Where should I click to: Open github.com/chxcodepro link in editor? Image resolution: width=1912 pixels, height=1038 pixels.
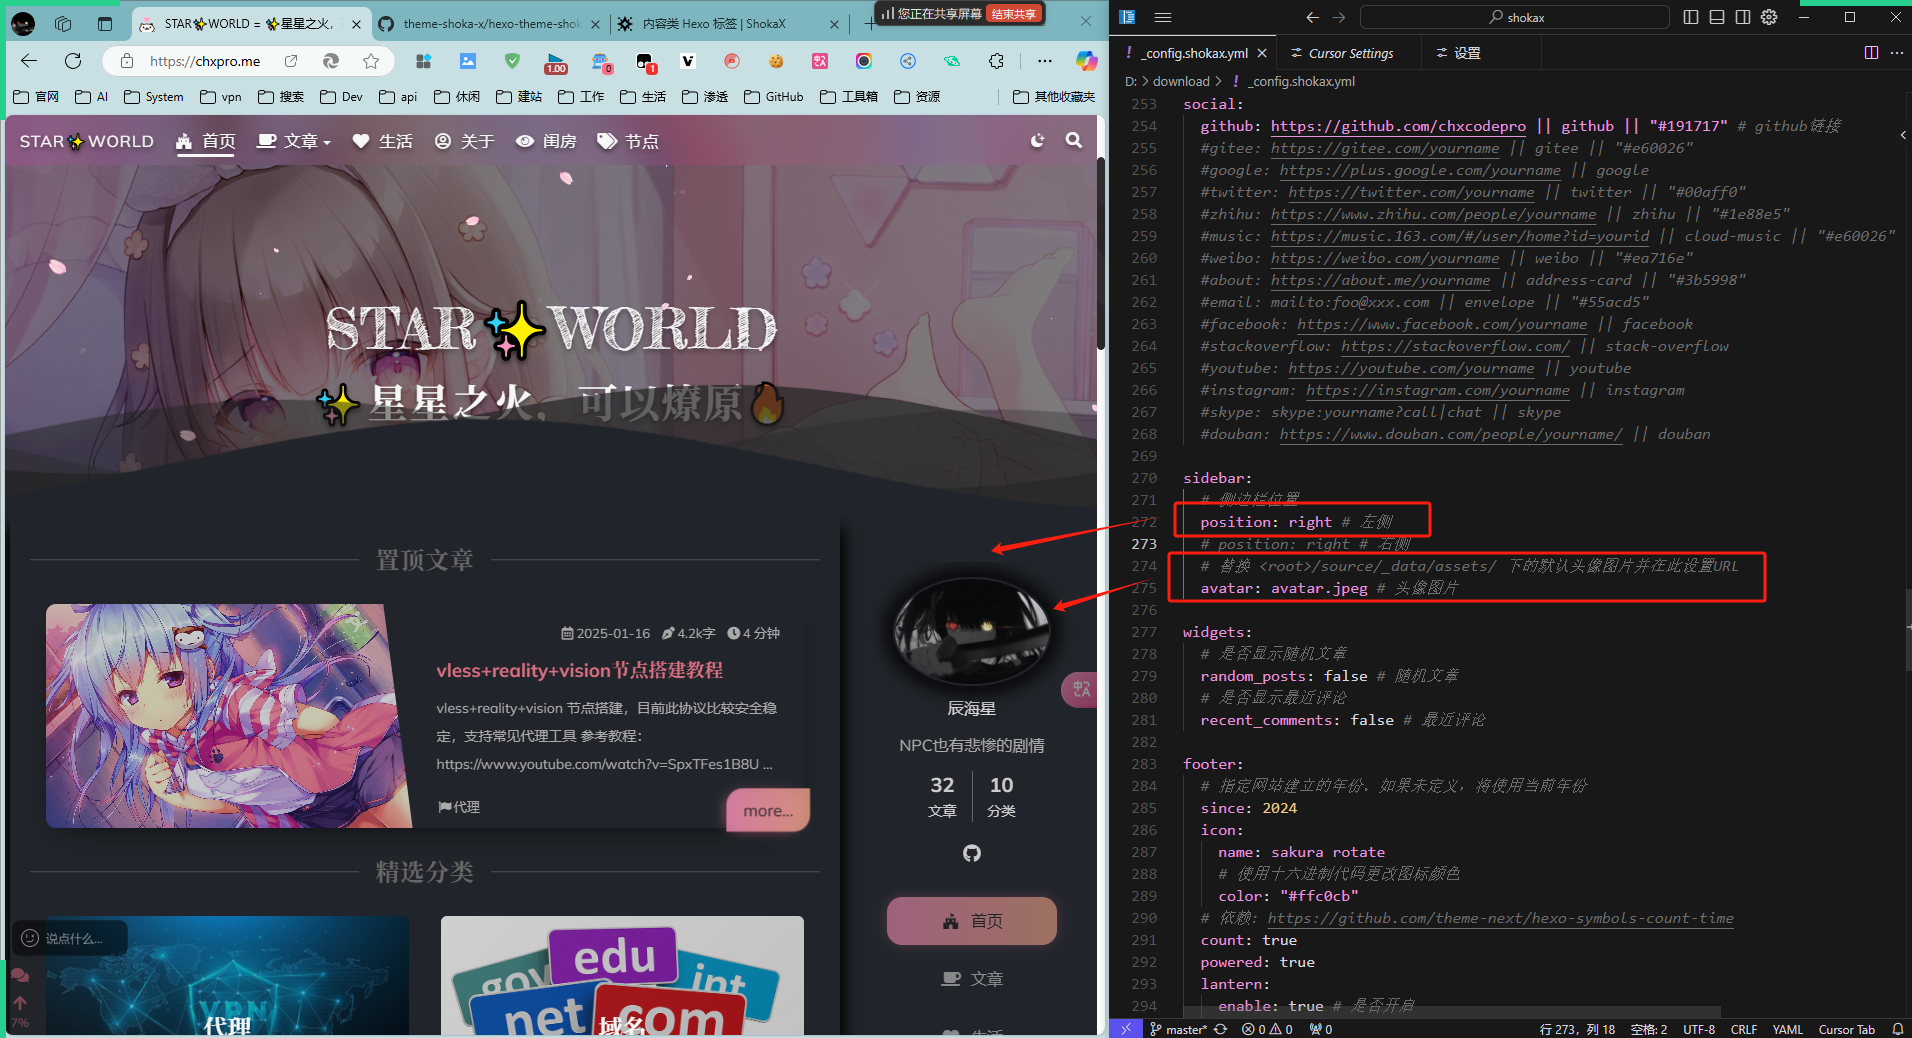pyautogui.click(x=1398, y=126)
